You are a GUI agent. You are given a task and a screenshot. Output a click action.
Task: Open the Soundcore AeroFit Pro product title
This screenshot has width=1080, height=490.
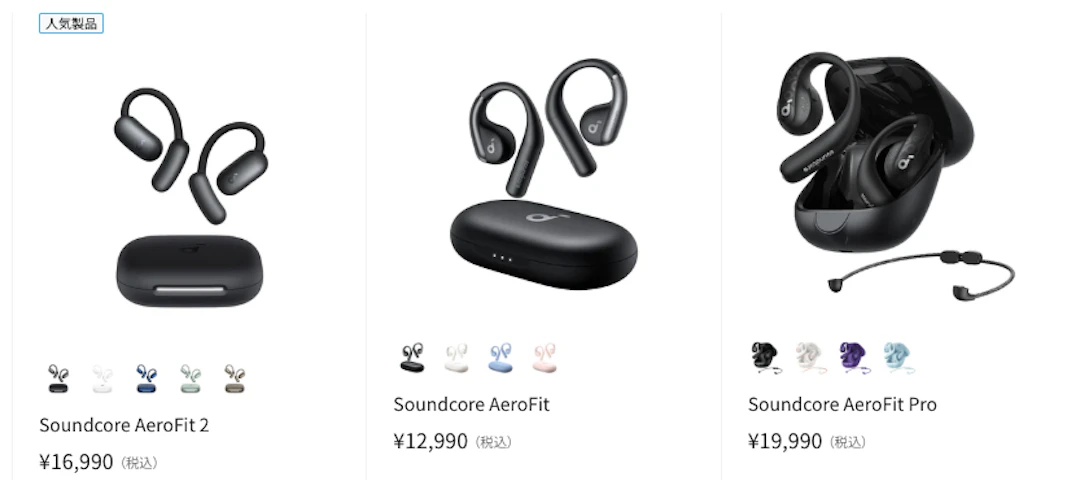[x=842, y=405]
